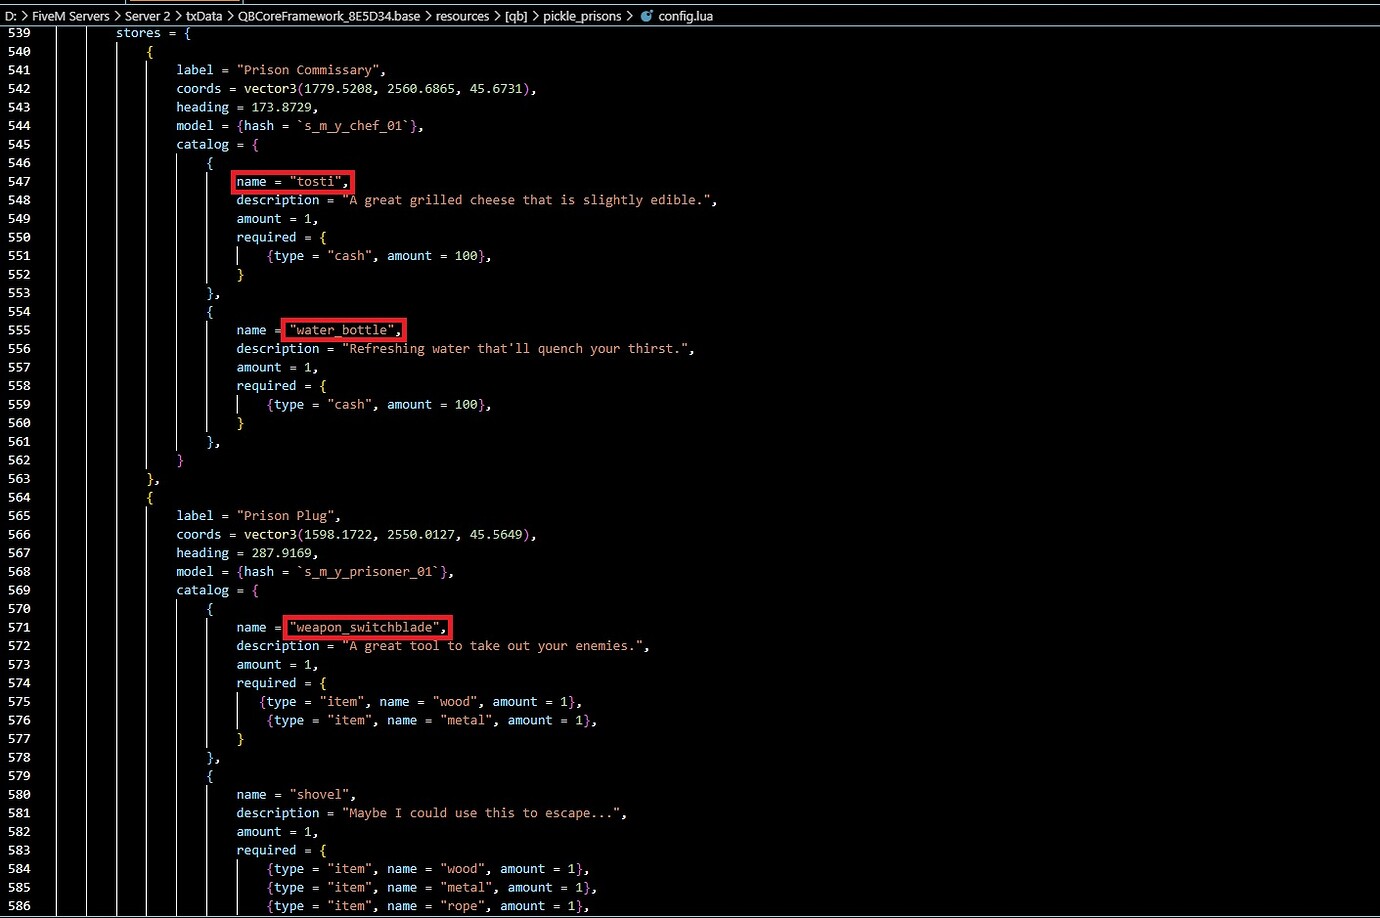
Task: Click the highlighted "weapon_switchblade" string
Action: coord(366,628)
